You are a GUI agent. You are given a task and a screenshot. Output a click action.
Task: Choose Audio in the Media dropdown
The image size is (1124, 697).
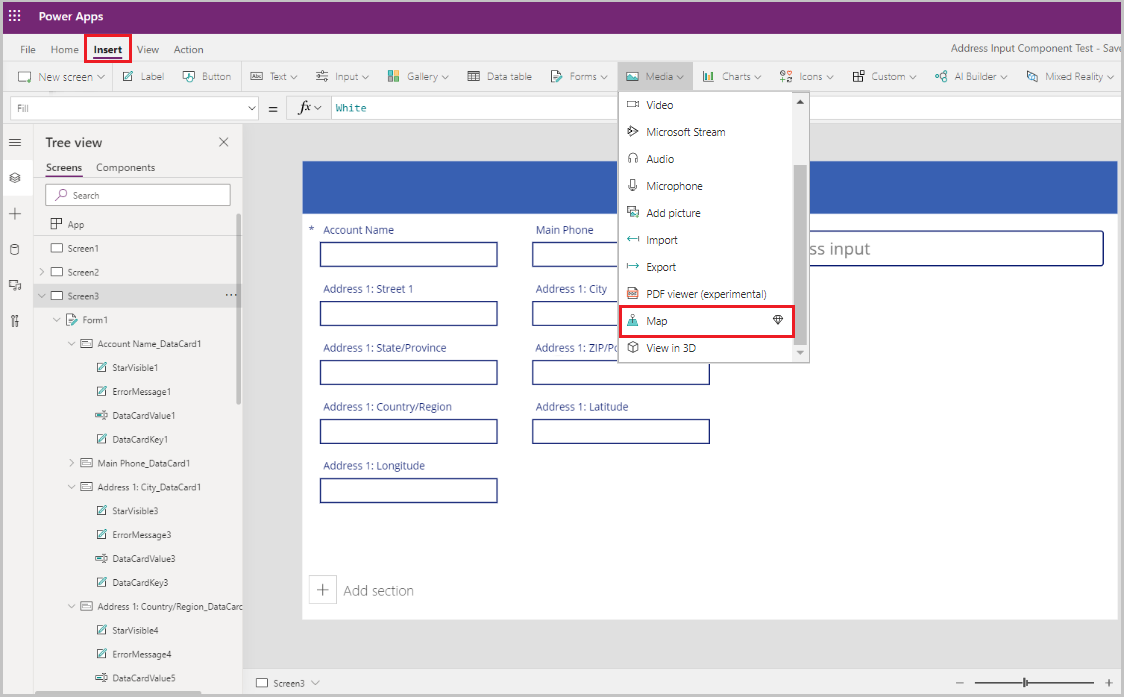[x=706, y=159]
